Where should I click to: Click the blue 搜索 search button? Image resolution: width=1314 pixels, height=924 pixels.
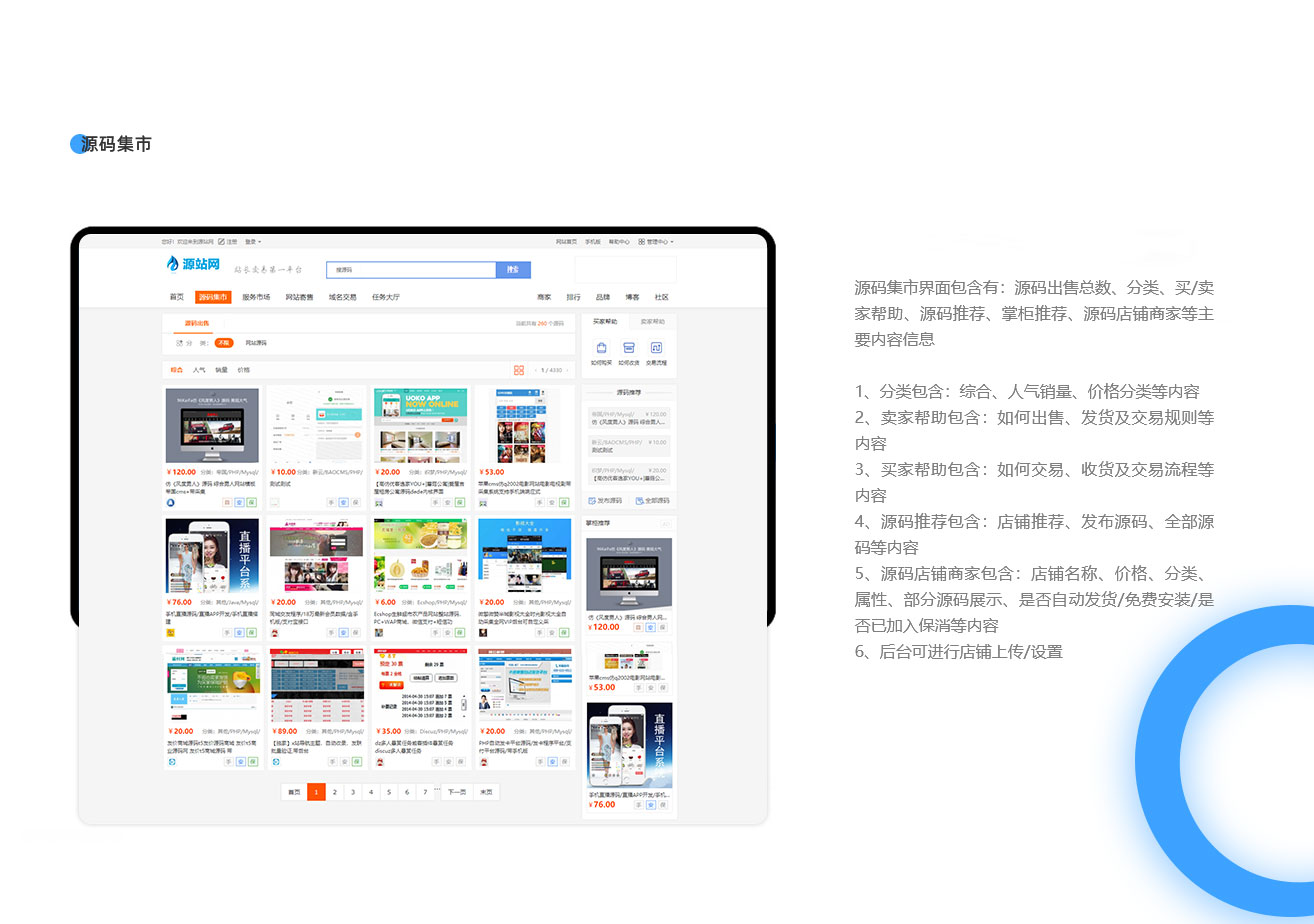513,270
